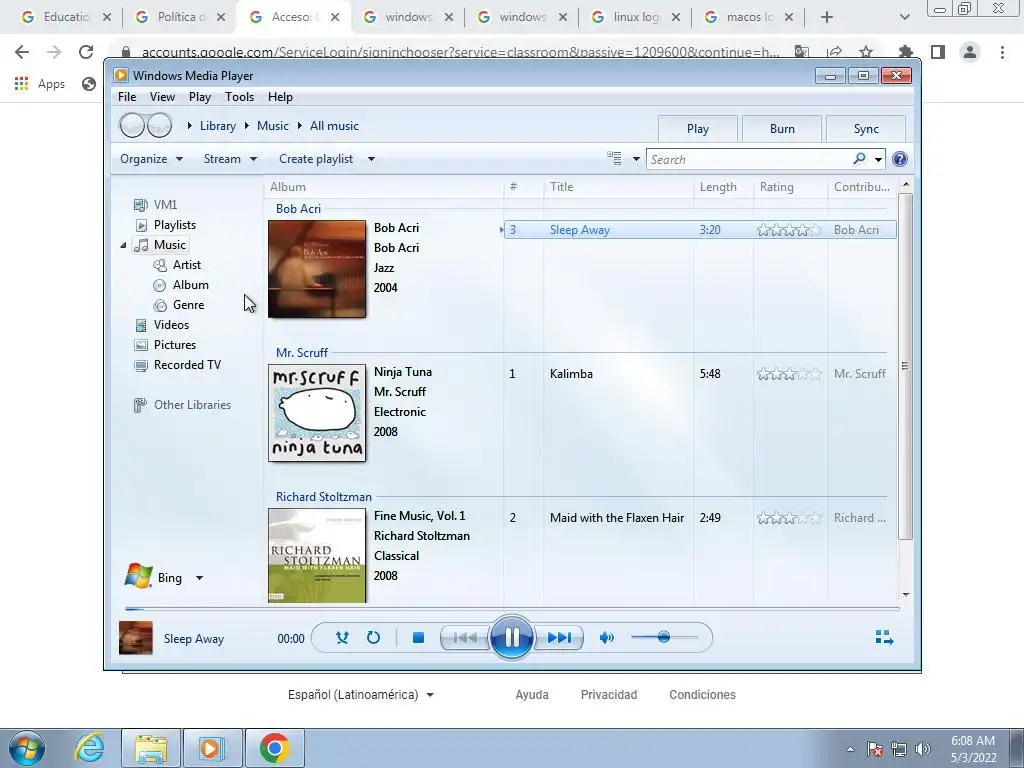Open Videos library
This screenshot has height=768, width=1024.
point(171,325)
